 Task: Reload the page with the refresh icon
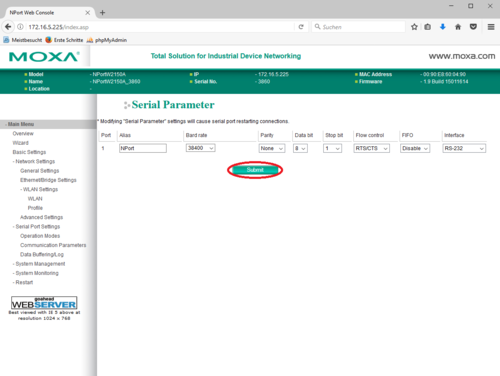tap(301, 27)
